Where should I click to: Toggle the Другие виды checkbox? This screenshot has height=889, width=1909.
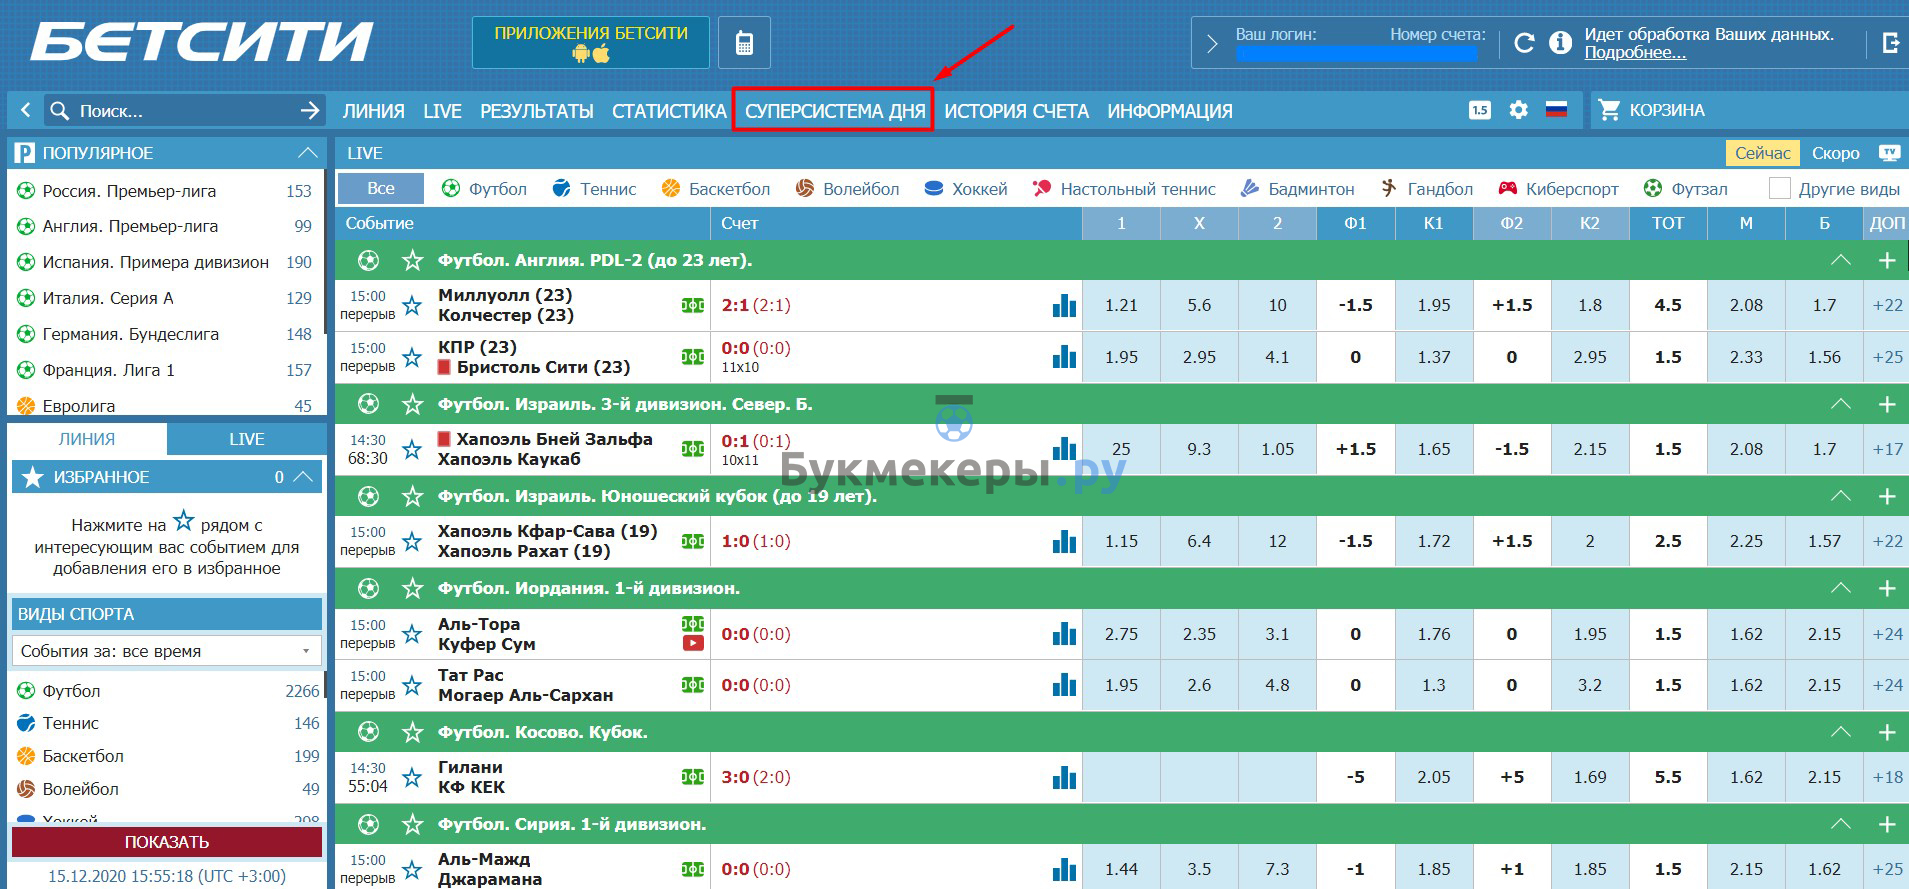(x=1779, y=188)
